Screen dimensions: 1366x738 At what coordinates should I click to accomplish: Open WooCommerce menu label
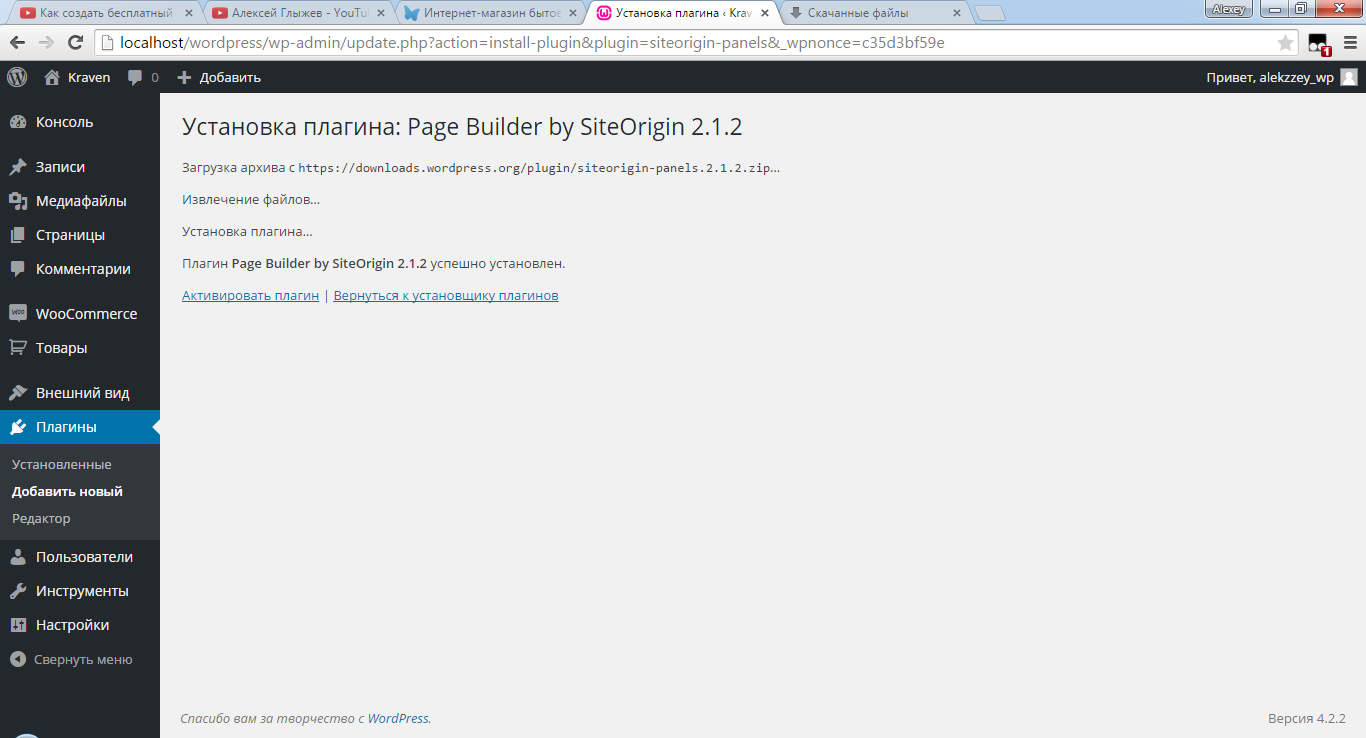coord(86,314)
